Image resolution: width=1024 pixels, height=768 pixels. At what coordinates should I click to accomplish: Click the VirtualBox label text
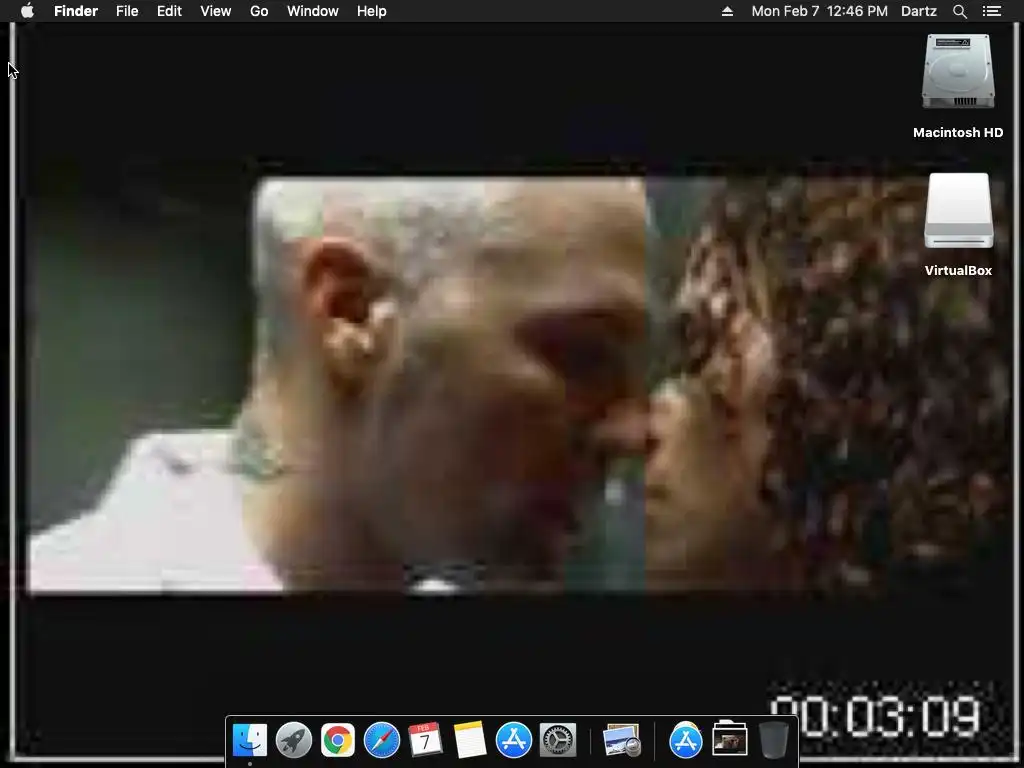(958, 270)
